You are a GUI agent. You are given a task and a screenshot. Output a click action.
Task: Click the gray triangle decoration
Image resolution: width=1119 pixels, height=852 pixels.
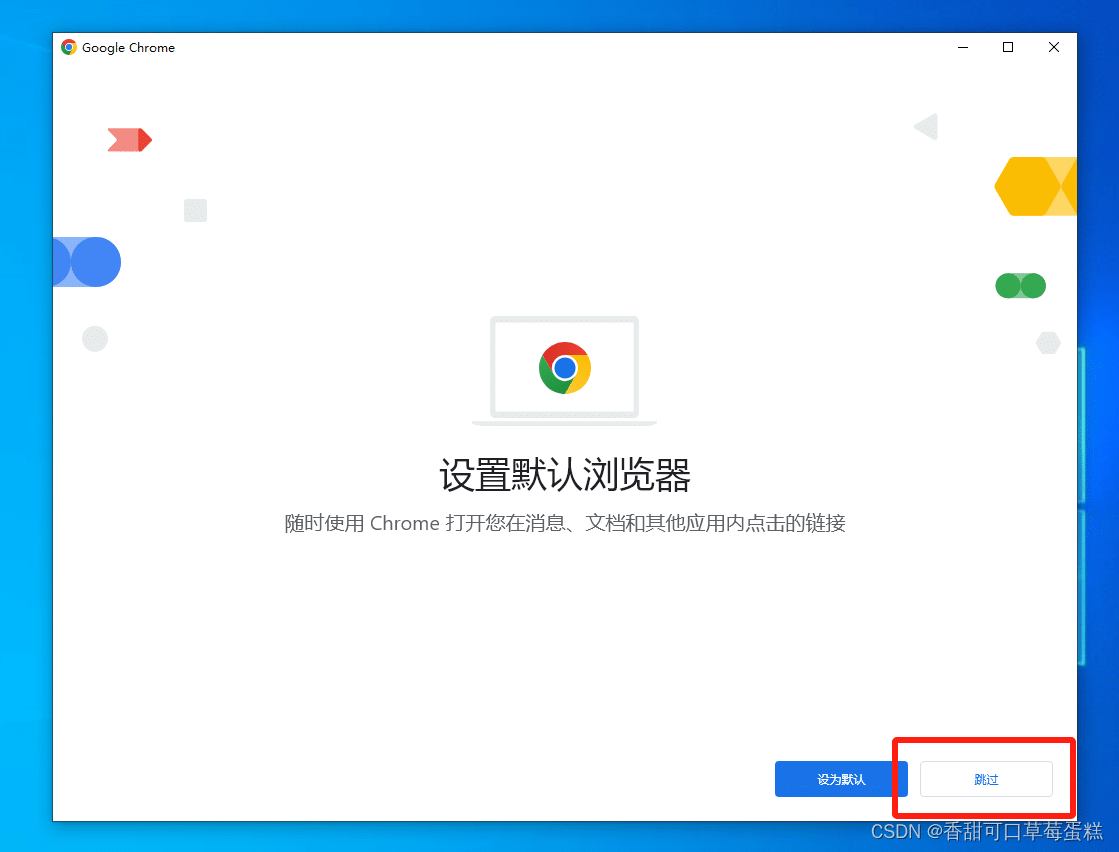(x=928, y=127)
